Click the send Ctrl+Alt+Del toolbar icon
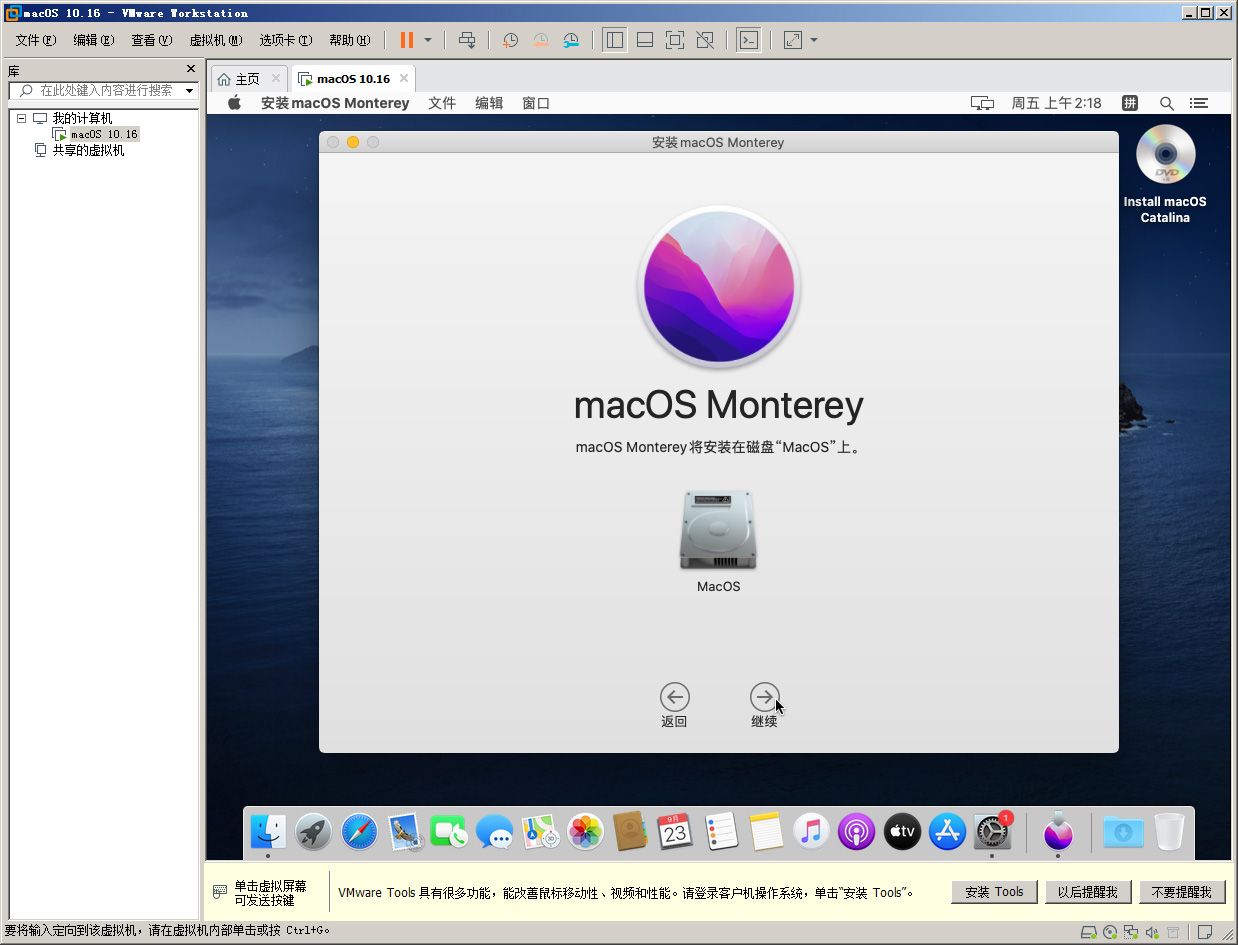 coord(467,40)
